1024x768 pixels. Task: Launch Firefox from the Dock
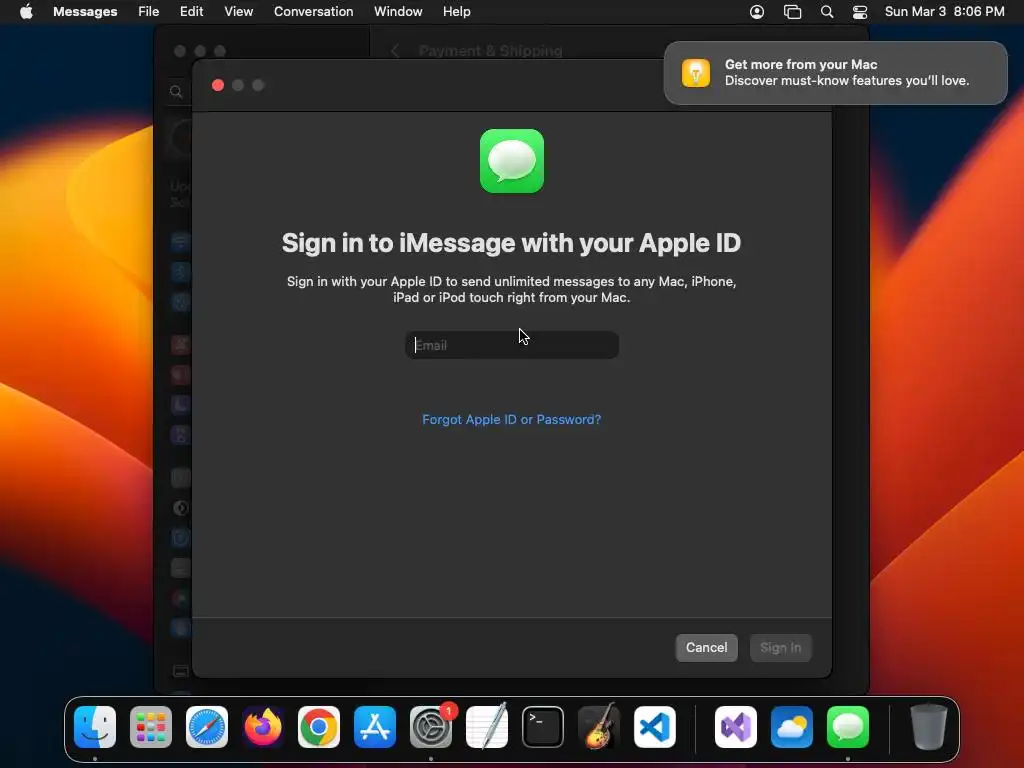tap(263, 727)
